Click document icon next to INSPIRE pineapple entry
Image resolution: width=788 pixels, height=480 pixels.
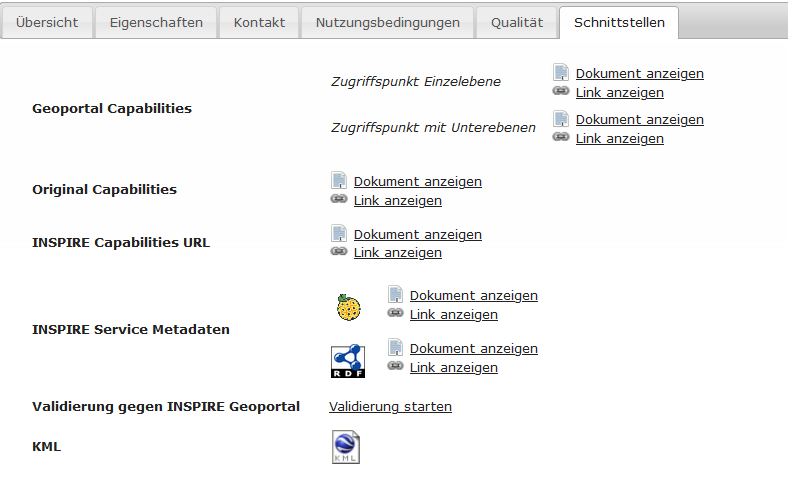[396, 295]
